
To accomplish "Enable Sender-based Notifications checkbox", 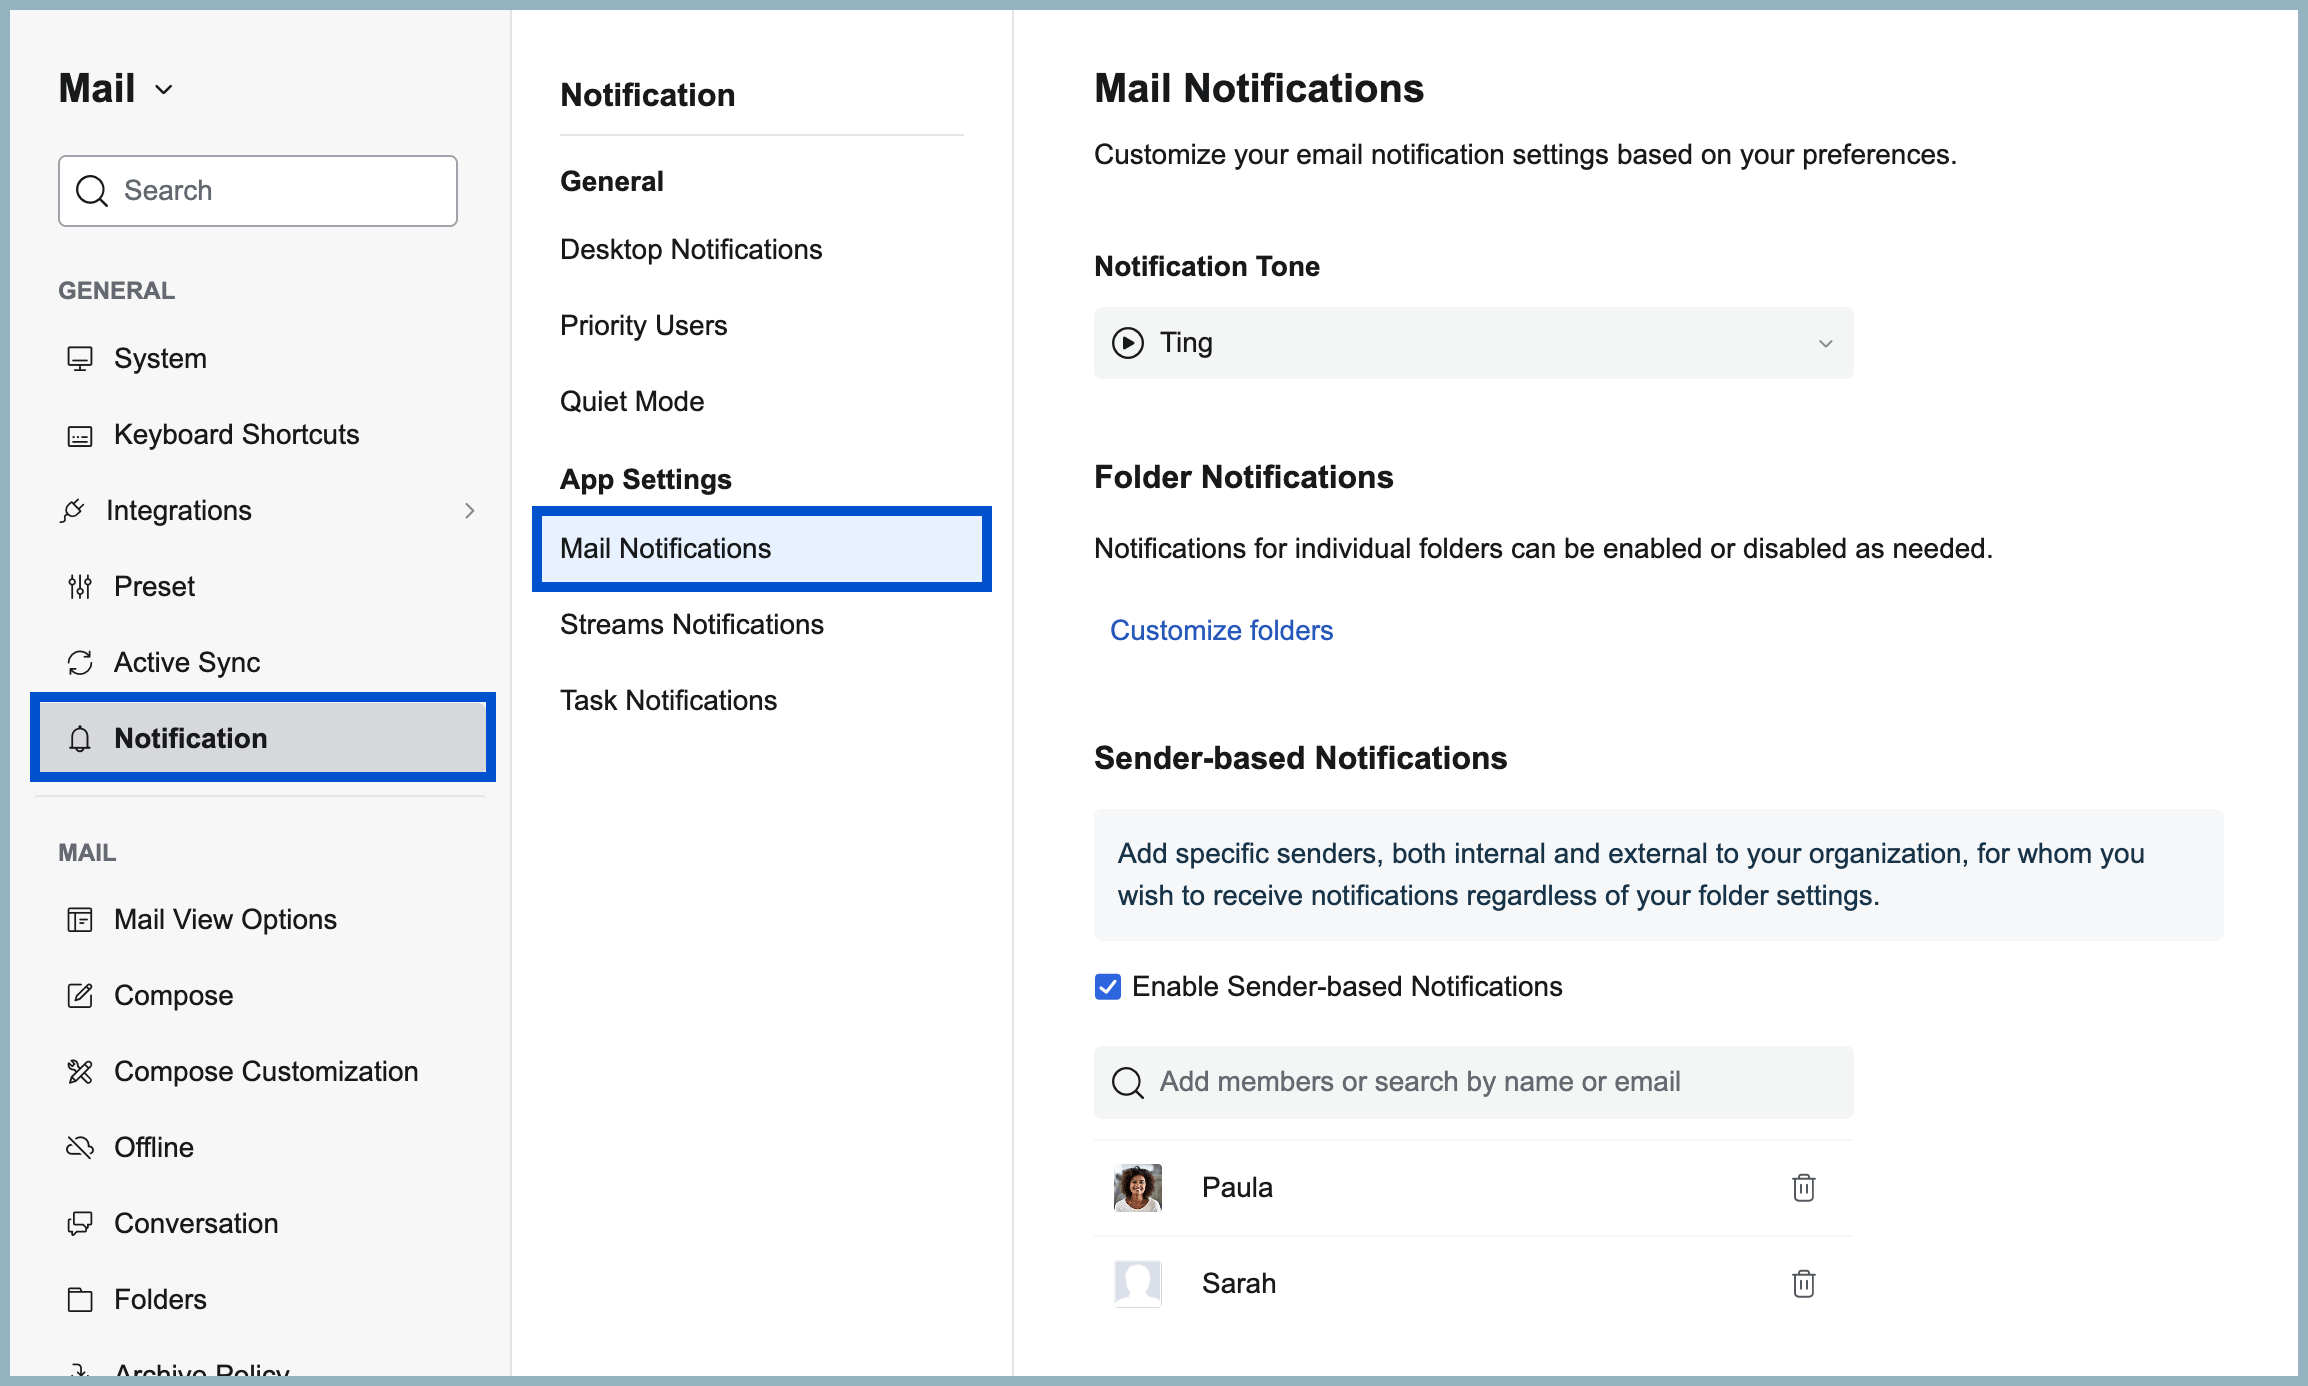I will tap(1107, 986).
